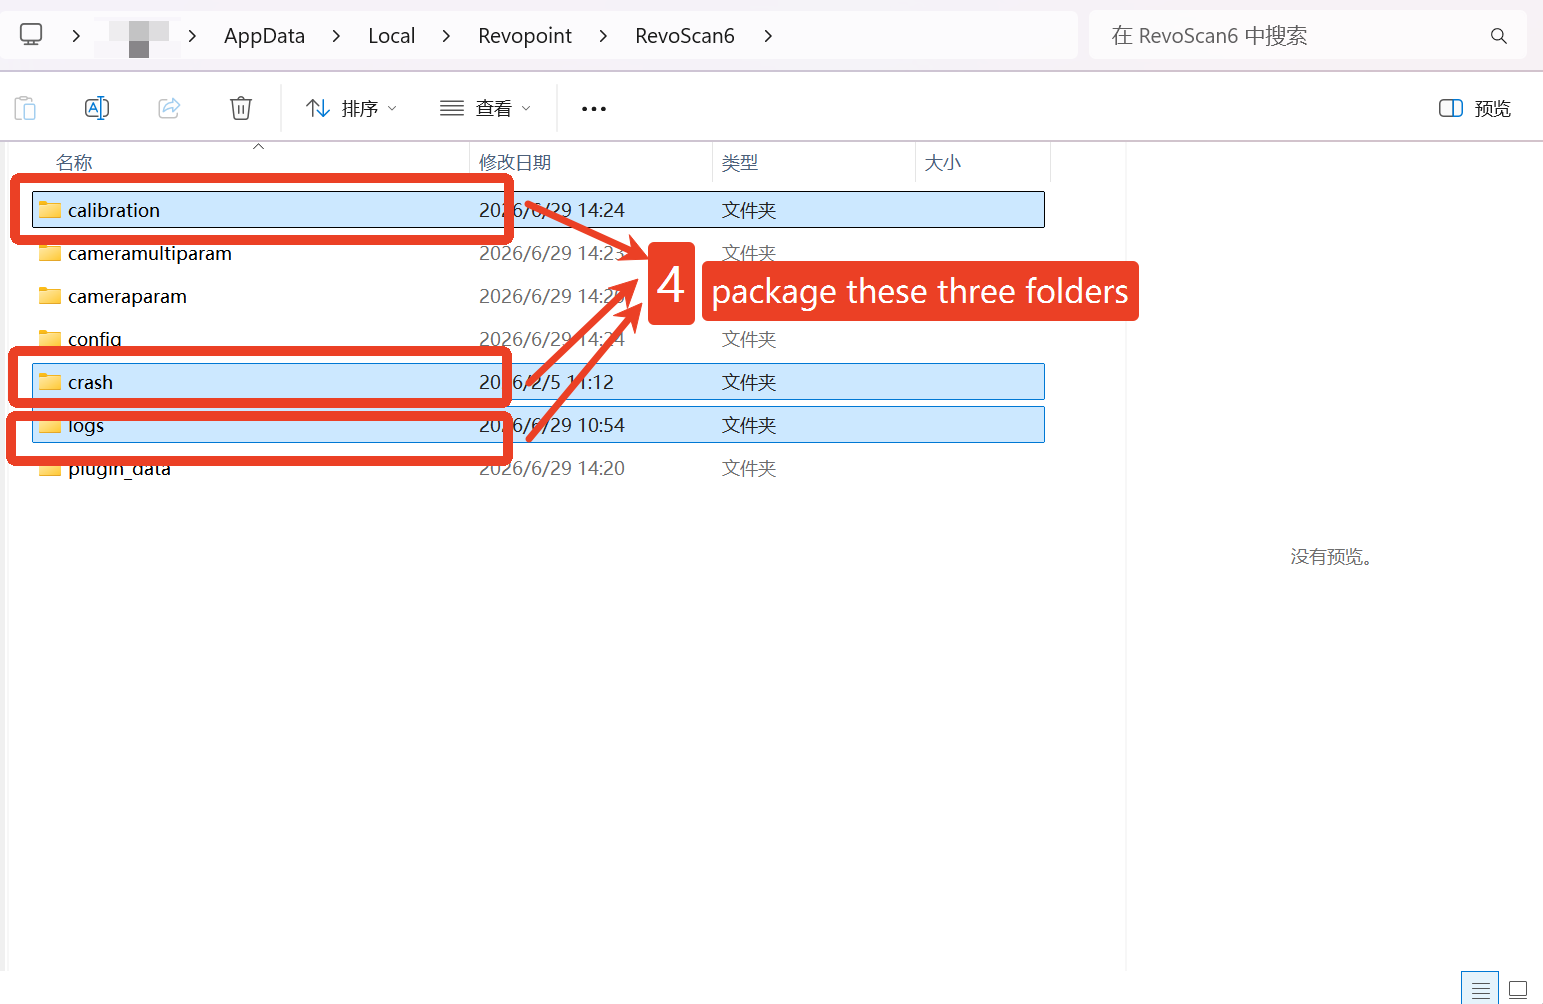Screen dimensions: 1543x1004
Task: Go to AppData in breadcrumb path
Action: coord(264,36)
